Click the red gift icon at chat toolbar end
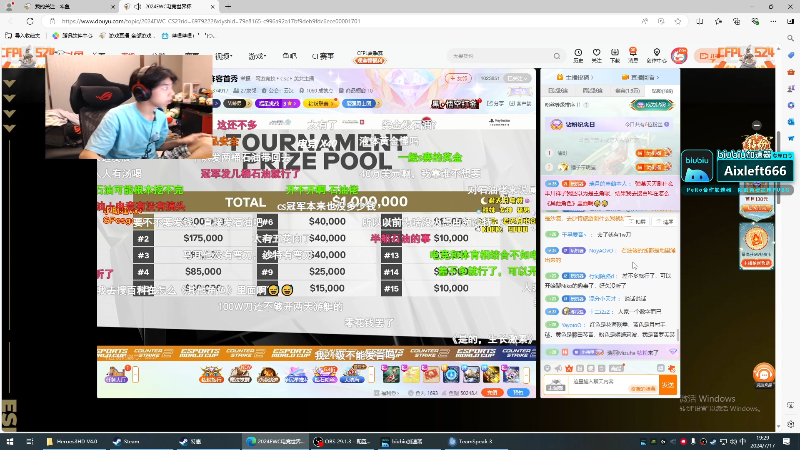Screen dimensions: 800x450 coord(671,368)
